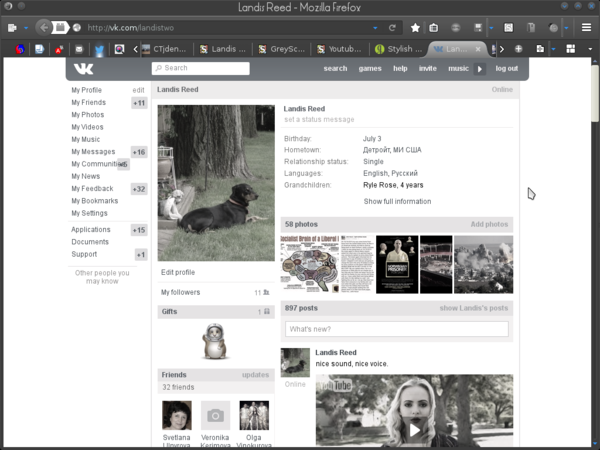Switch to the Stylish tab

pyautogui.click(x=399, y=49)
